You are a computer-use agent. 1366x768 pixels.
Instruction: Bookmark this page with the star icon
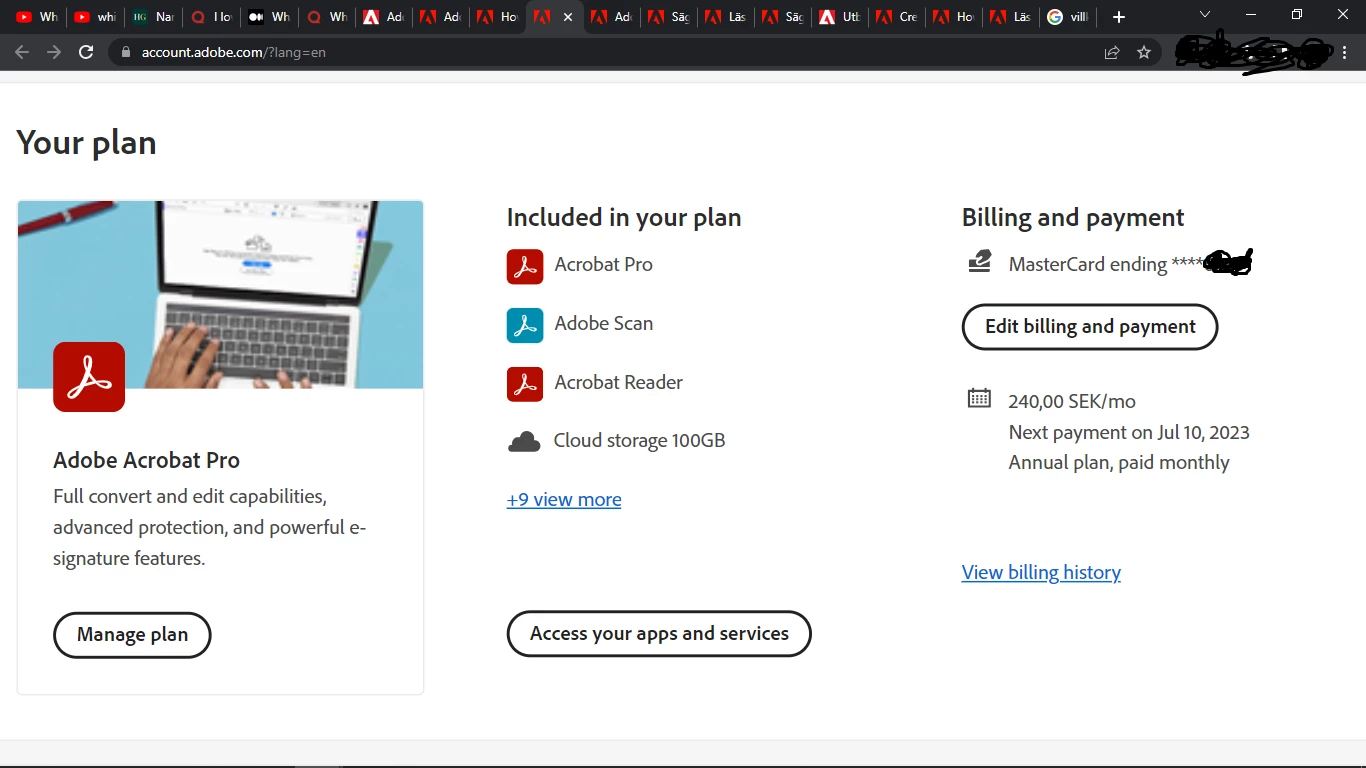(1144, 52)
